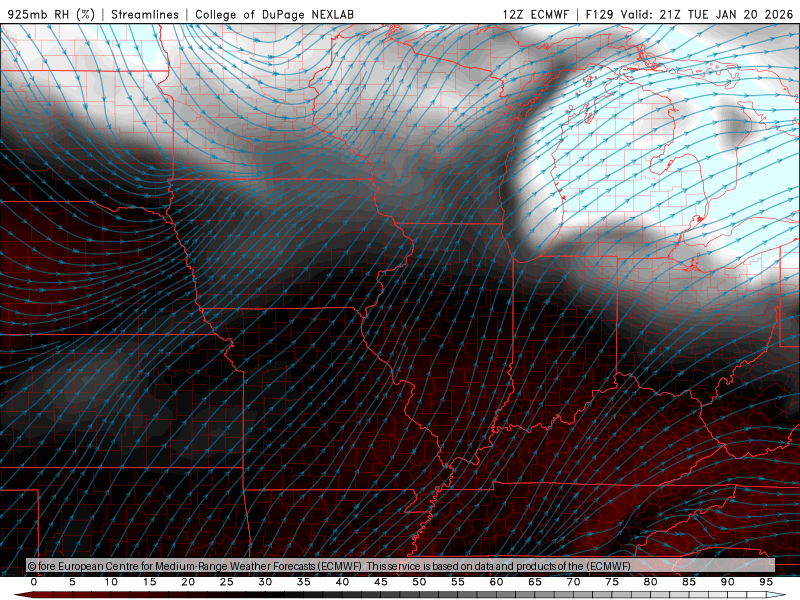Click the ECMWF copyright notice banner

(x=401, y=565)
